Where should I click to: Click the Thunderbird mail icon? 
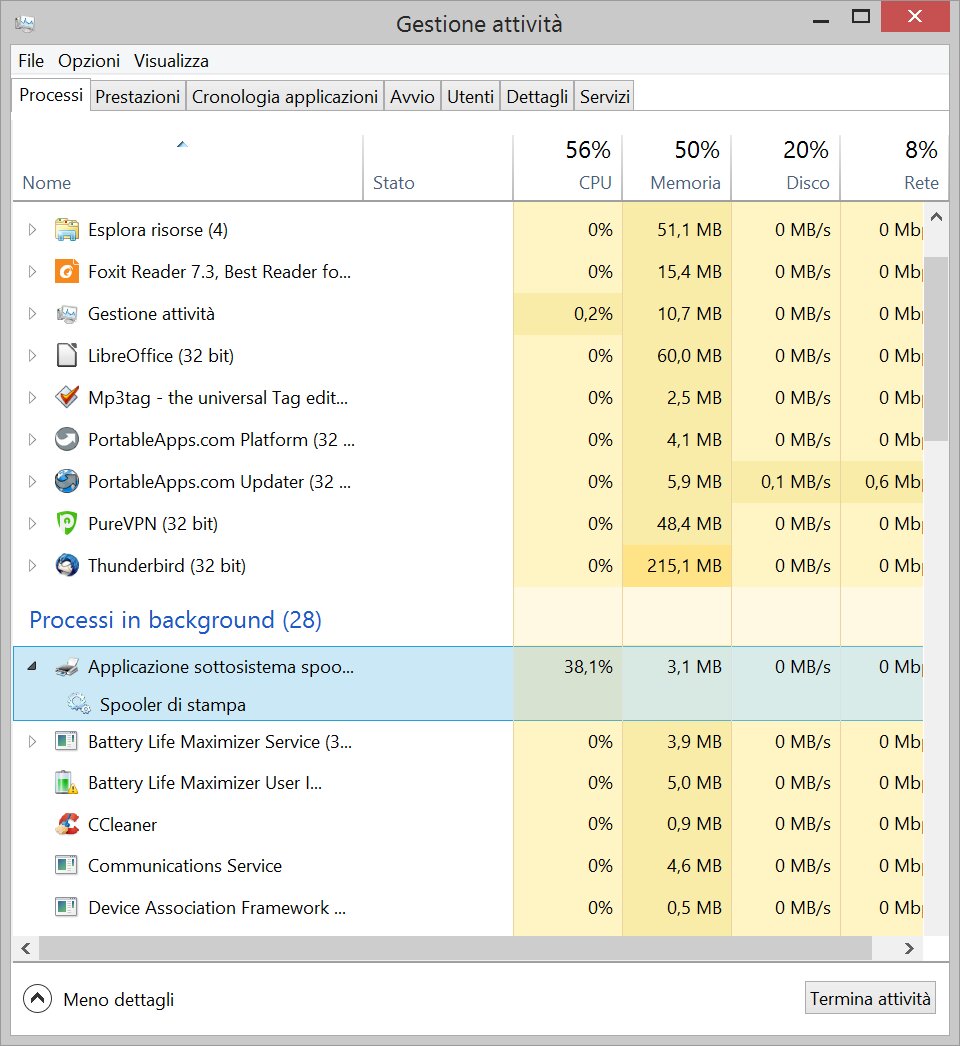pyautogui.click(x=67, y=565)
